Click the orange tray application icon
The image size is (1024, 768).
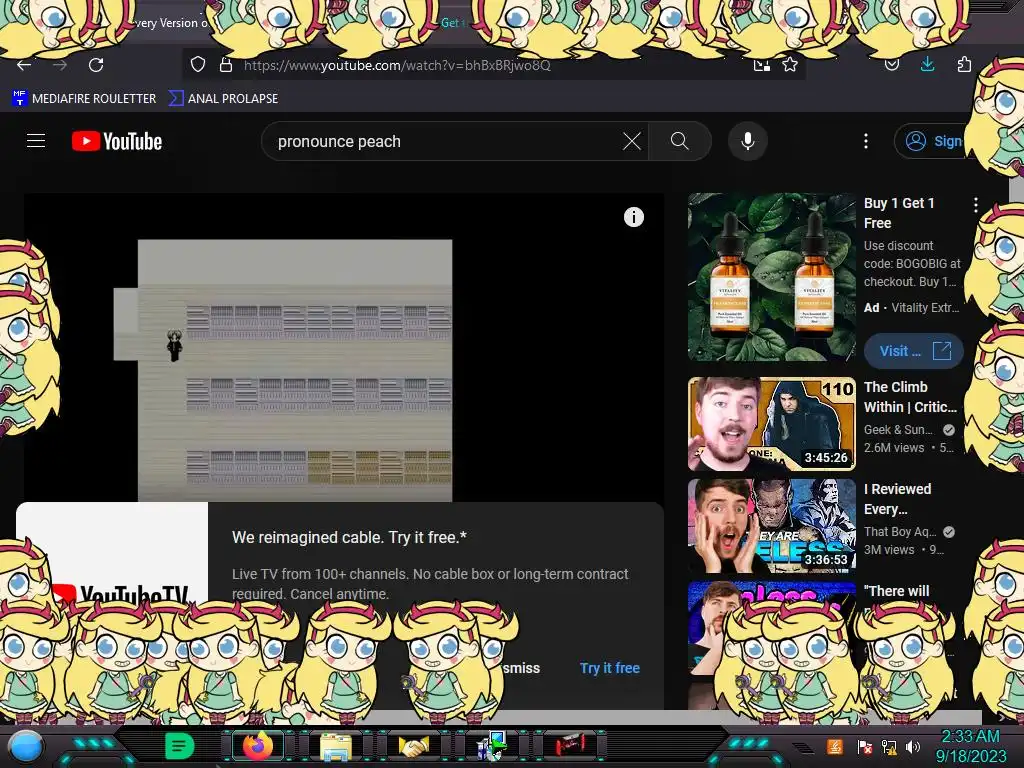click(x=834, y=746)
